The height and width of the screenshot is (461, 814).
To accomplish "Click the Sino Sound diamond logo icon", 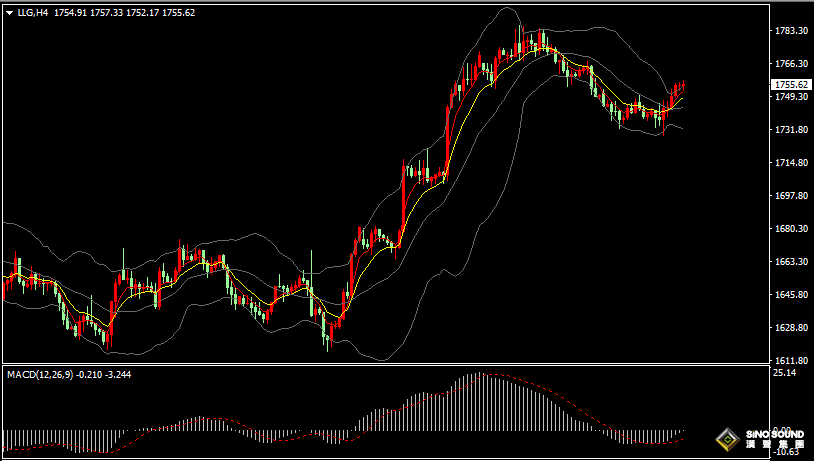I will click(x=726, y=439).
